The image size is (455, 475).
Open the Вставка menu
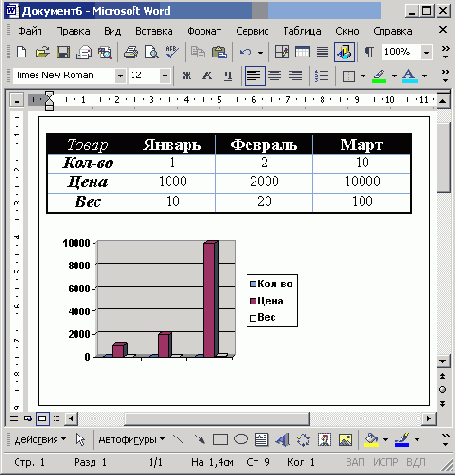click(154, 31)
